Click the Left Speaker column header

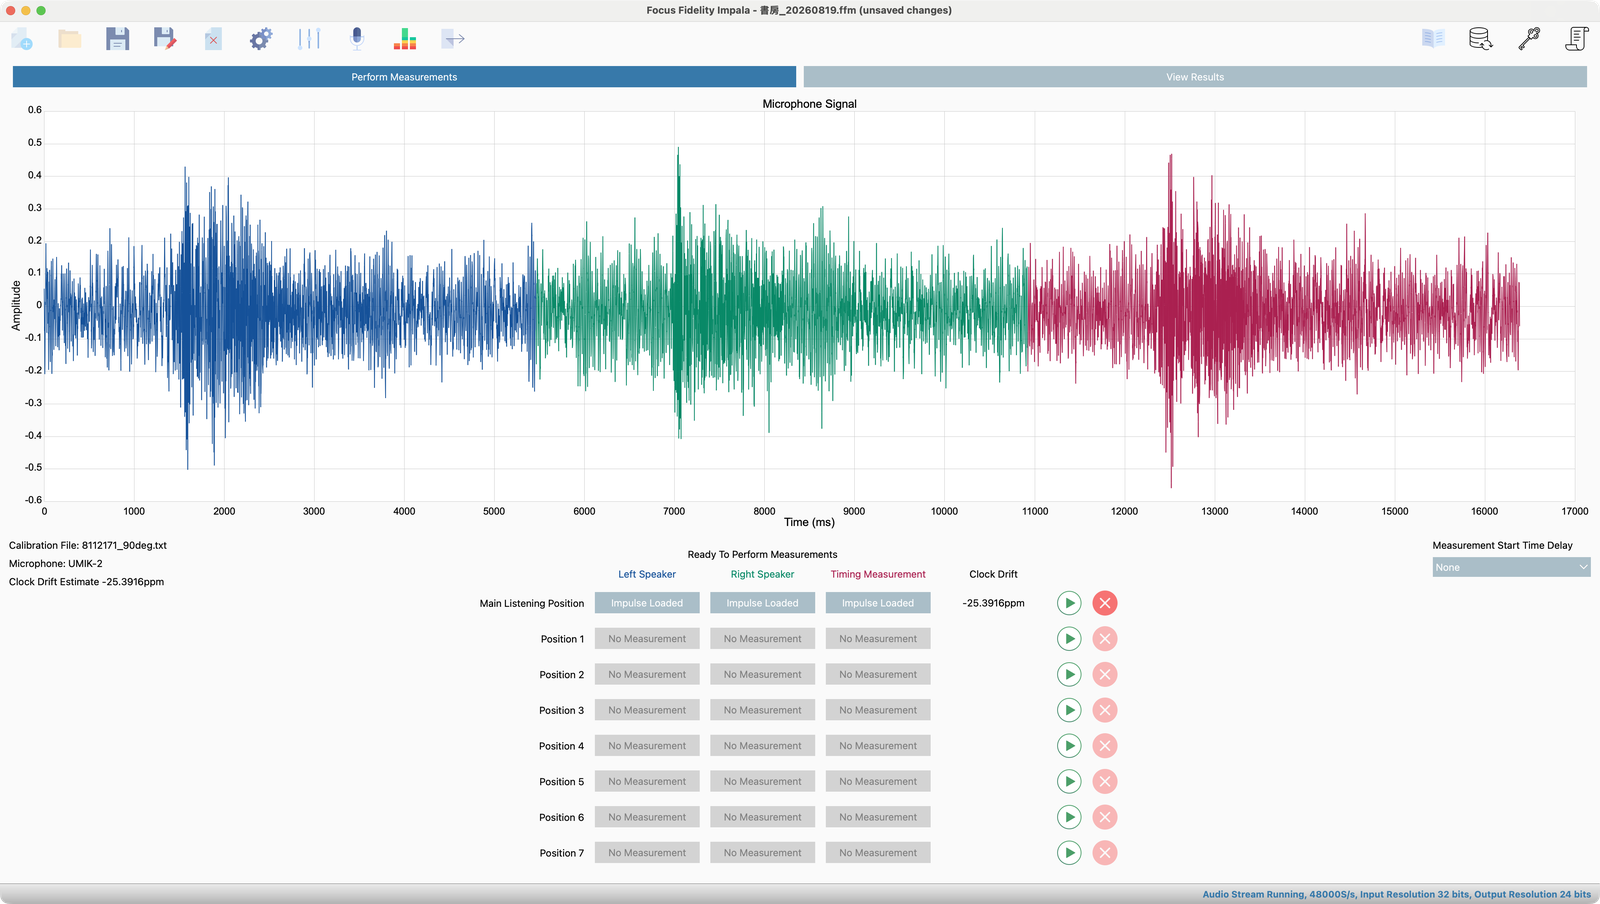point(647,574)
